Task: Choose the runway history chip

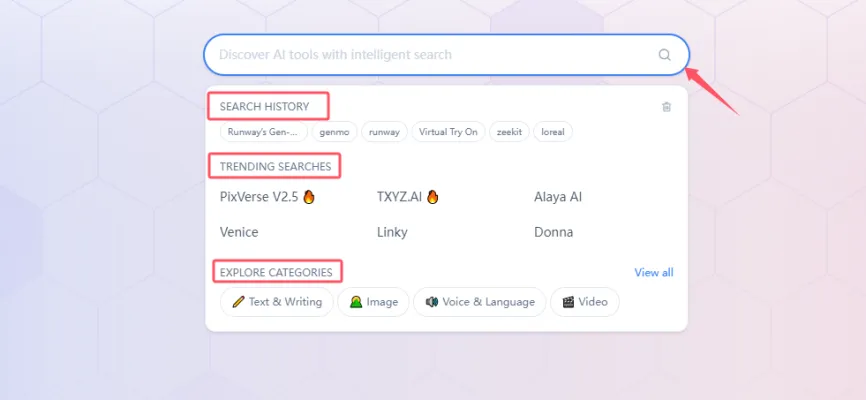Action: click(384, 132)
